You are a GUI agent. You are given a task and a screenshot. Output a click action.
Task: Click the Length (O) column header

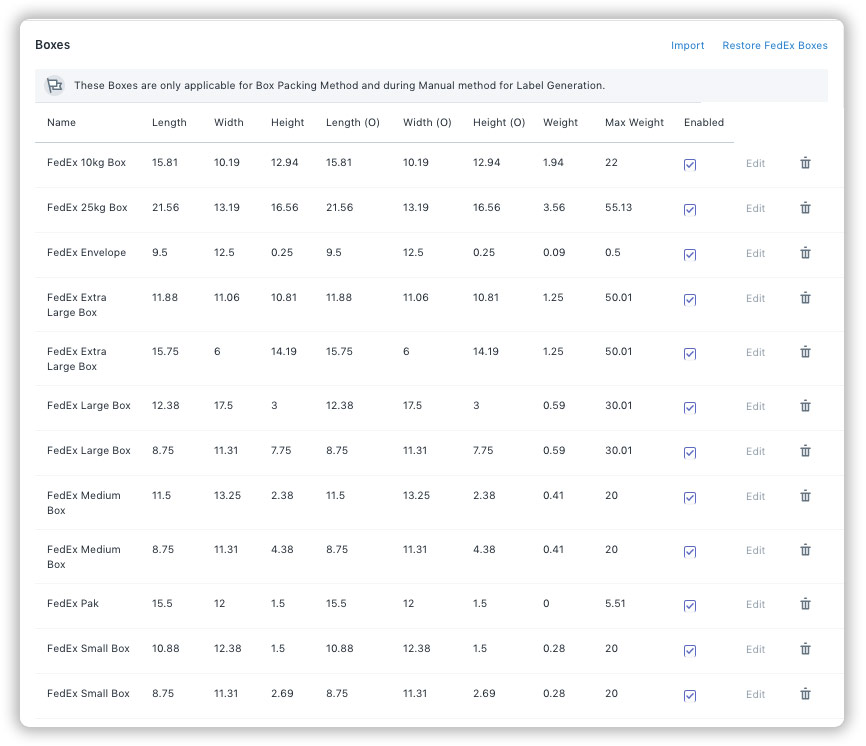(352, 123)
